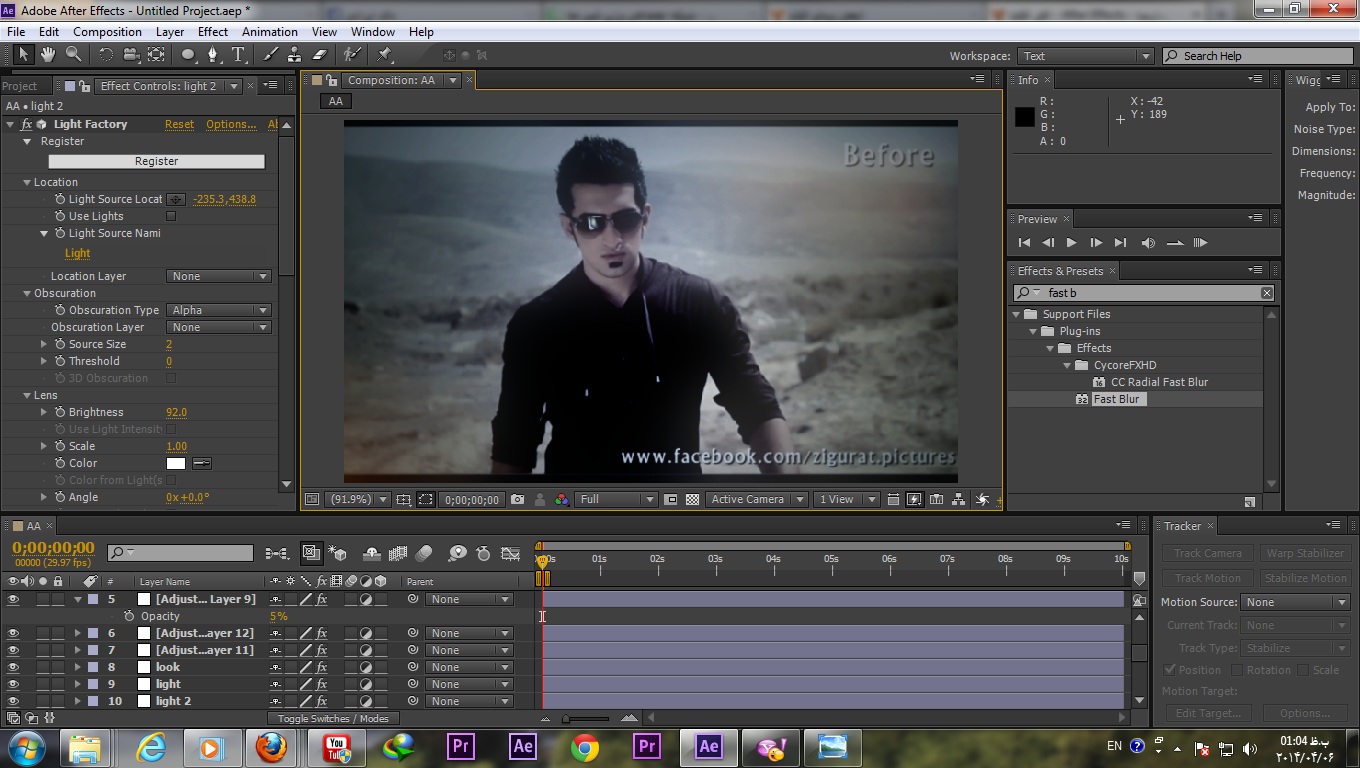Image resolution: width=1360 pixels, height=768 pixels.
Task: Click the Light Factory Color white swatch
Action: click(x=176, y=463)
